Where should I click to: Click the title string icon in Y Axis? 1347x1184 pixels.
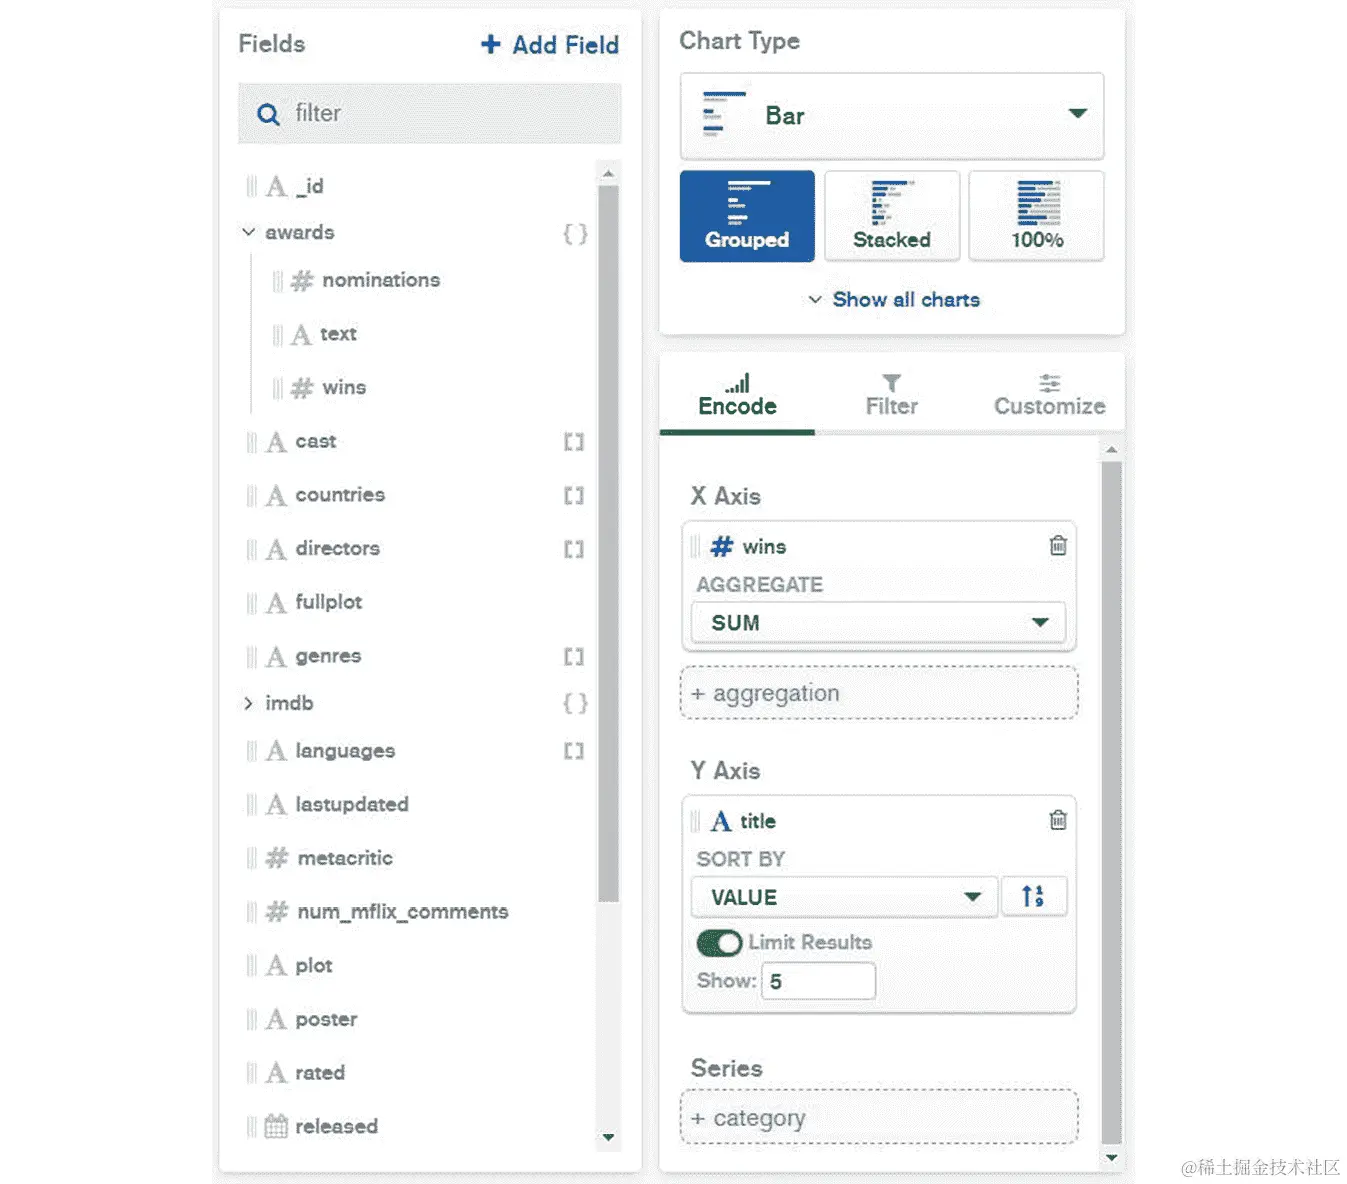tap(721, 821)
